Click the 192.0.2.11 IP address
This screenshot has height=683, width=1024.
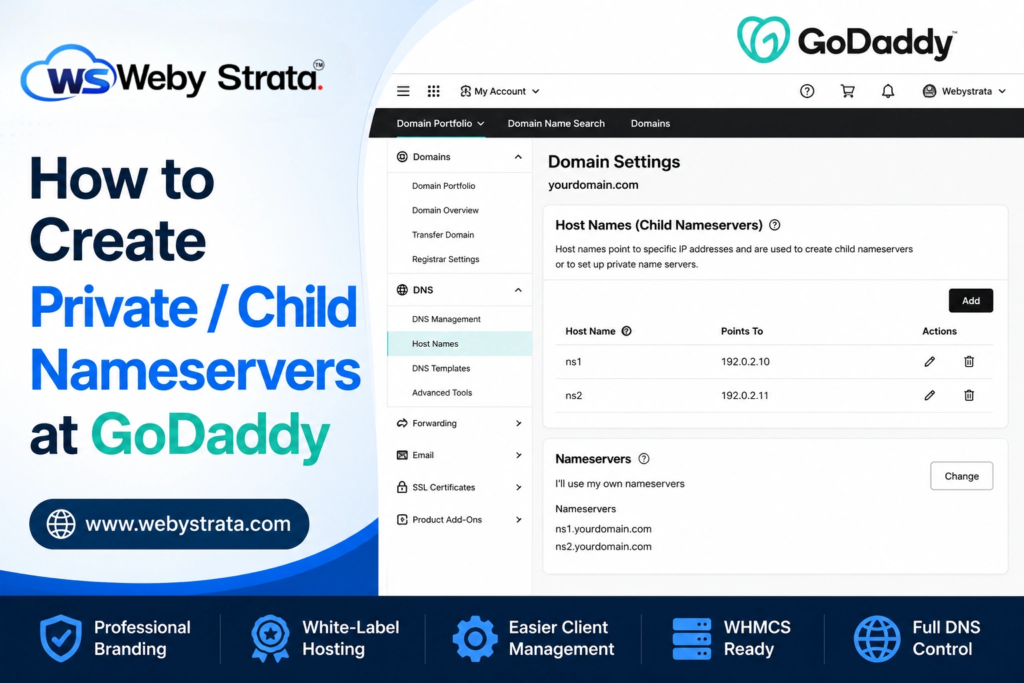[744, 396]
